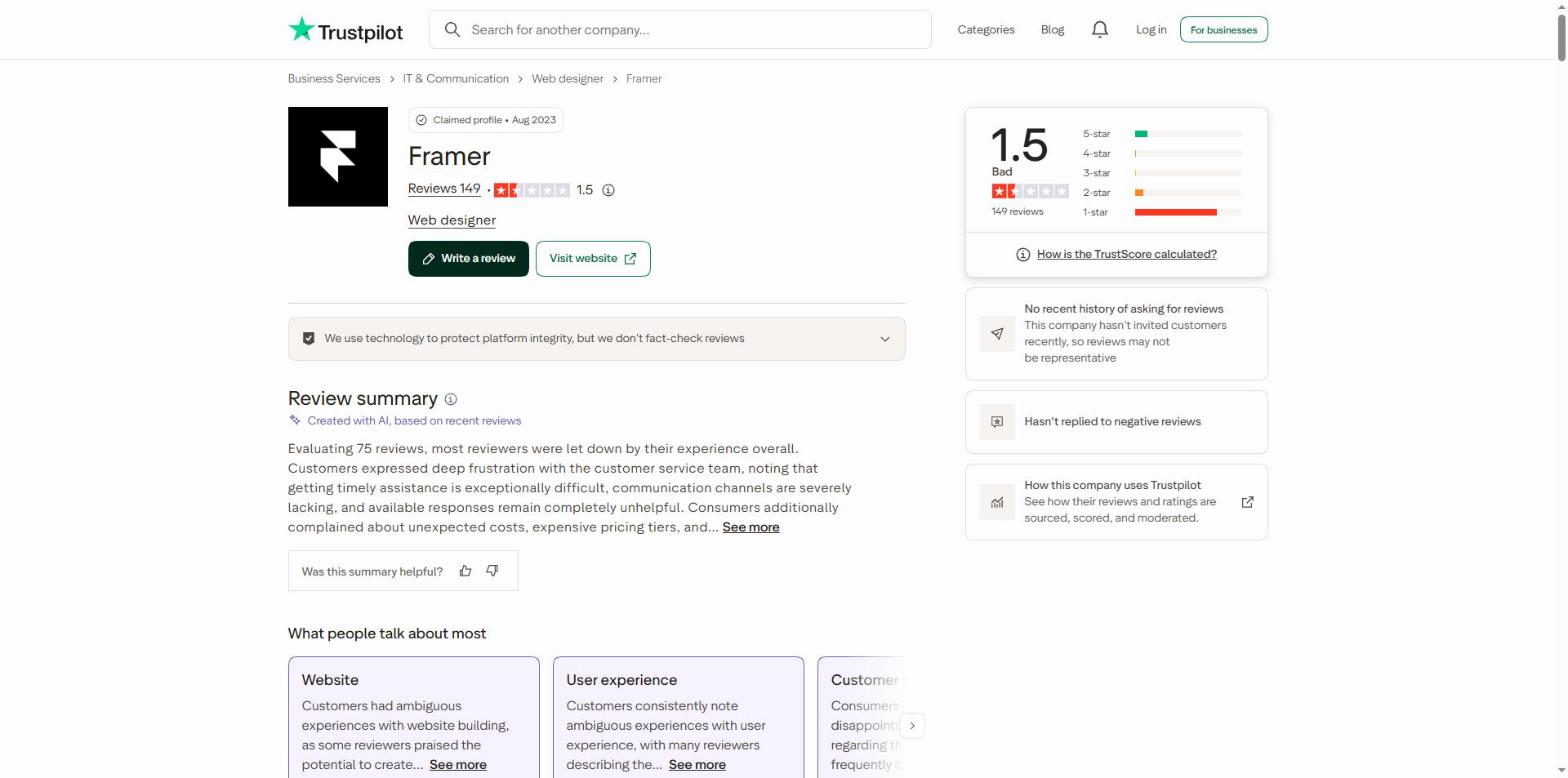The width and height of the screenshot is (1568, 778).
Task: Give the summary a thumbs up
Action: (x=465, y=571)
